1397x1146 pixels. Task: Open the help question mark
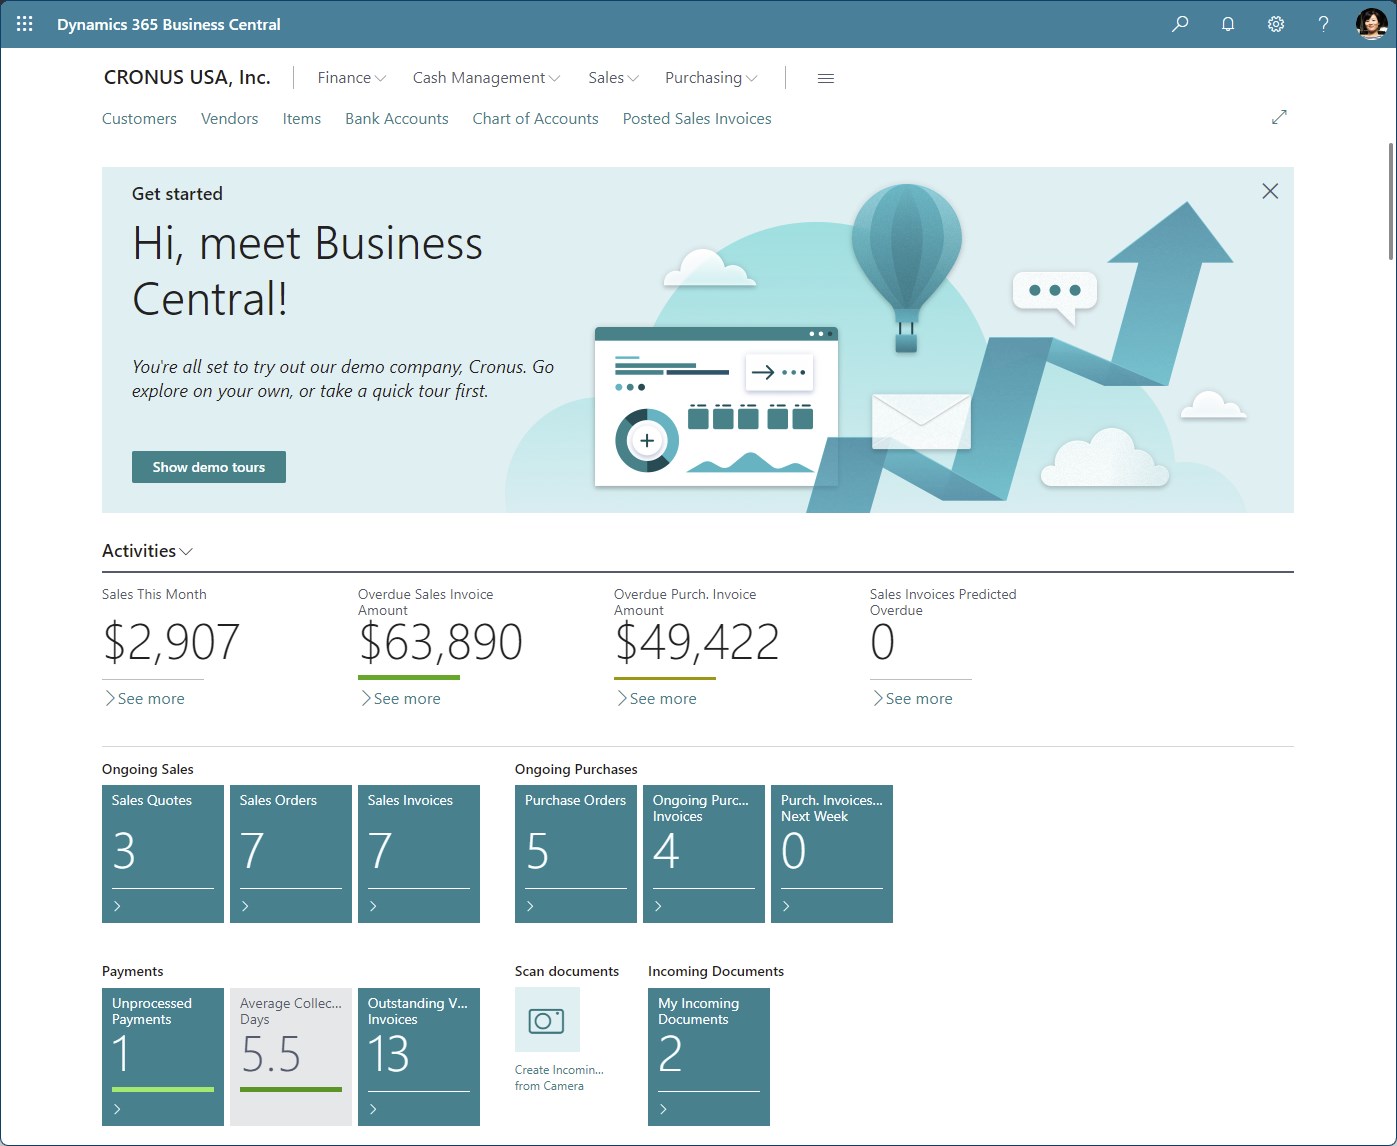click(1322, 23)
